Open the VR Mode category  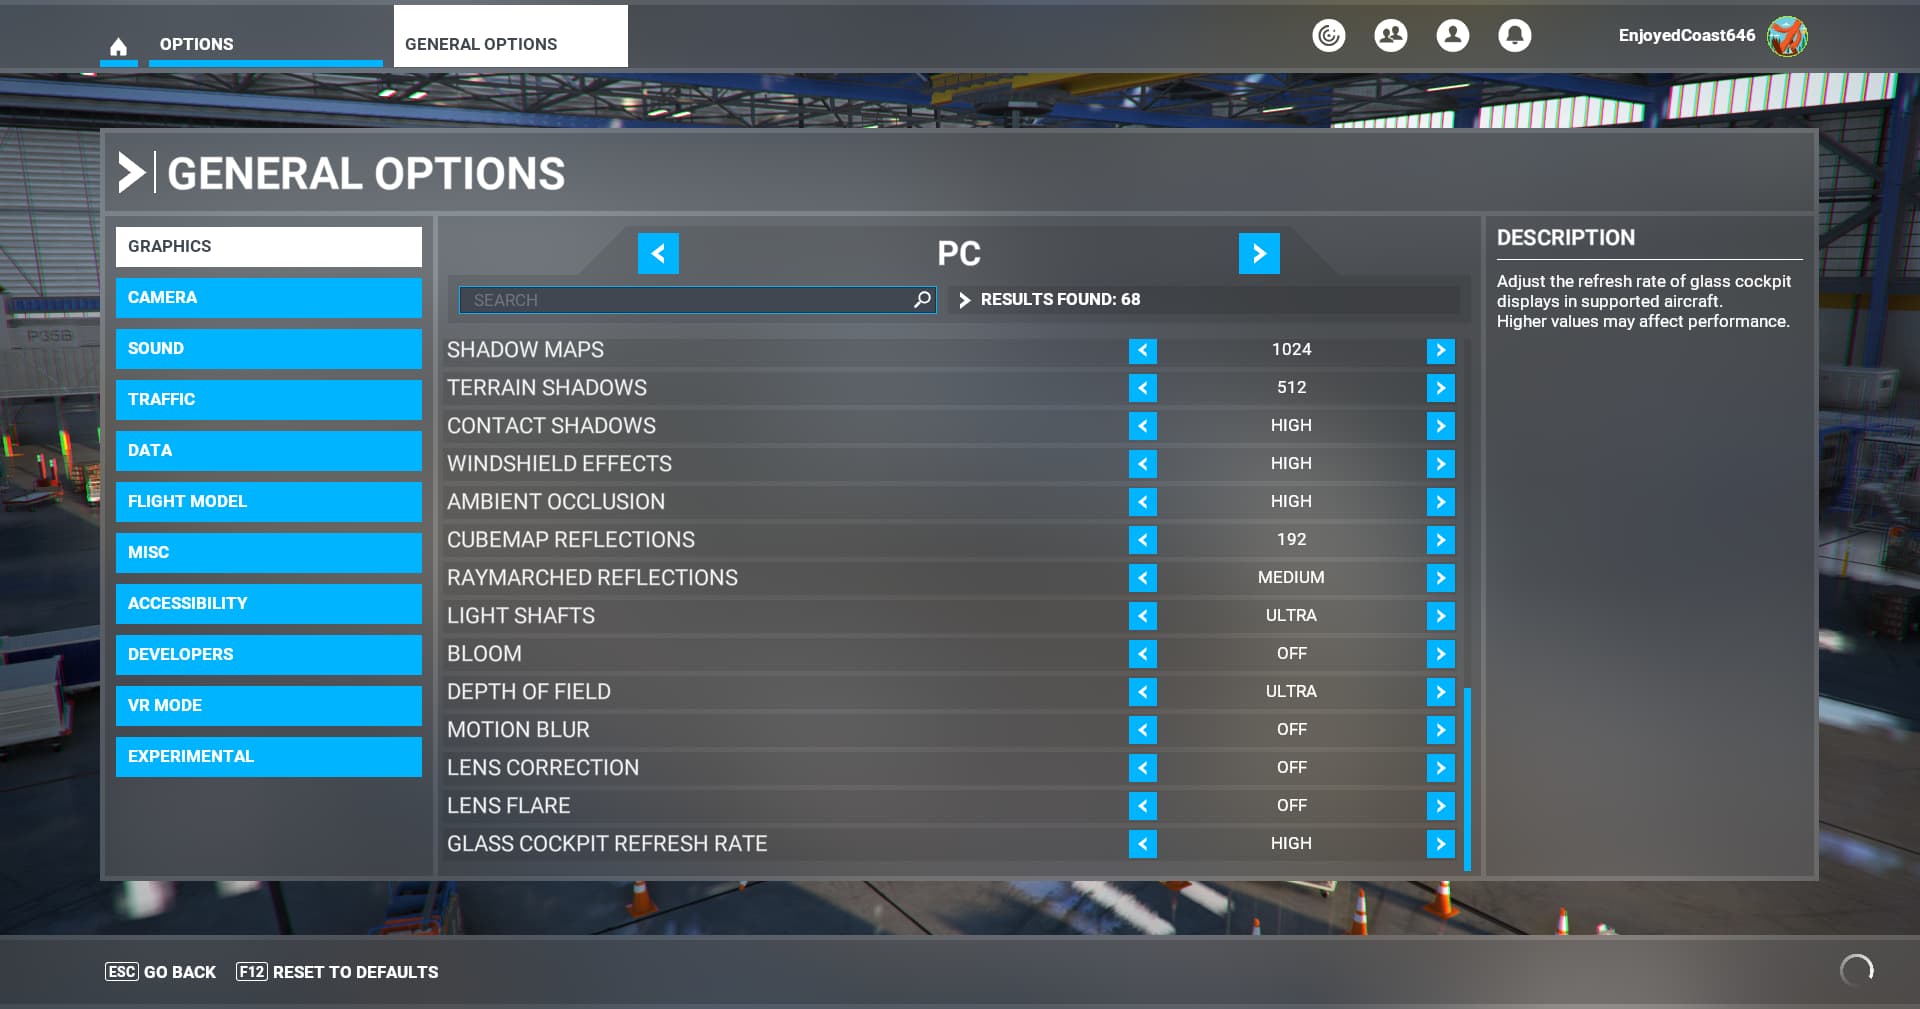269,706
